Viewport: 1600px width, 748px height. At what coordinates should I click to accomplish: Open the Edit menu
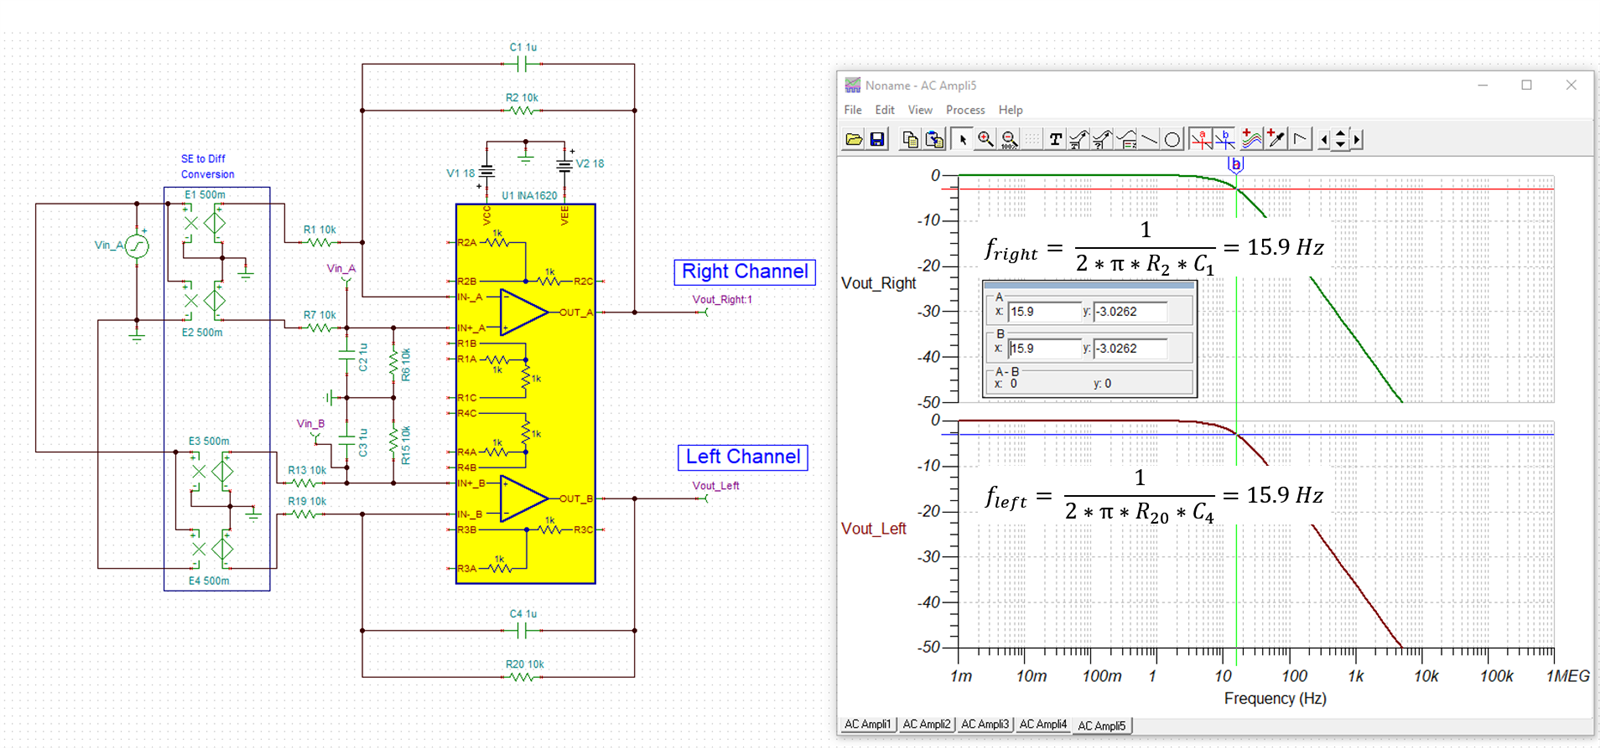pyautogui.click(x=885, y=110)
